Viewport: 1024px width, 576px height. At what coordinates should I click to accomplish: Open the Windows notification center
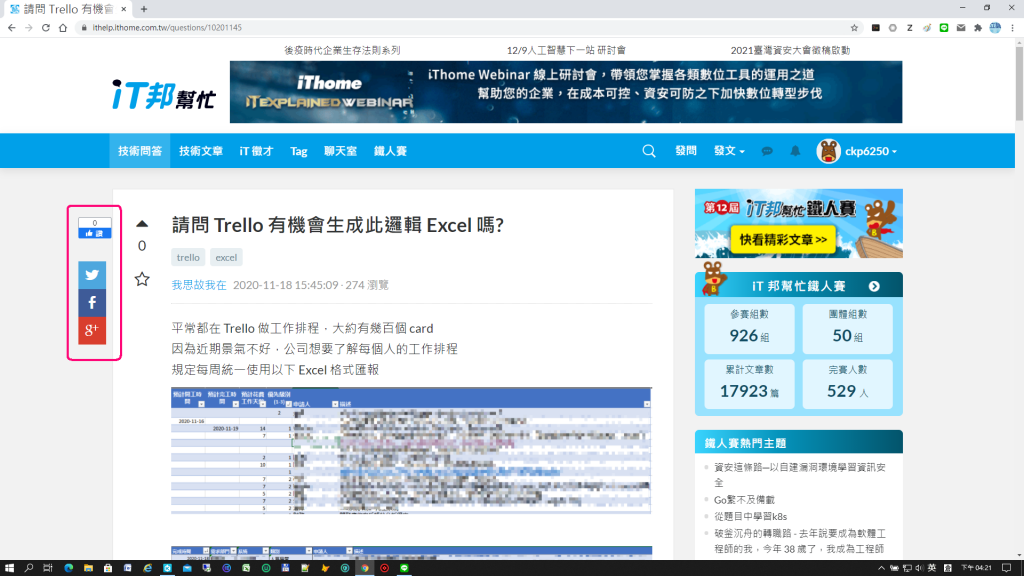(x=1006, y=568)
